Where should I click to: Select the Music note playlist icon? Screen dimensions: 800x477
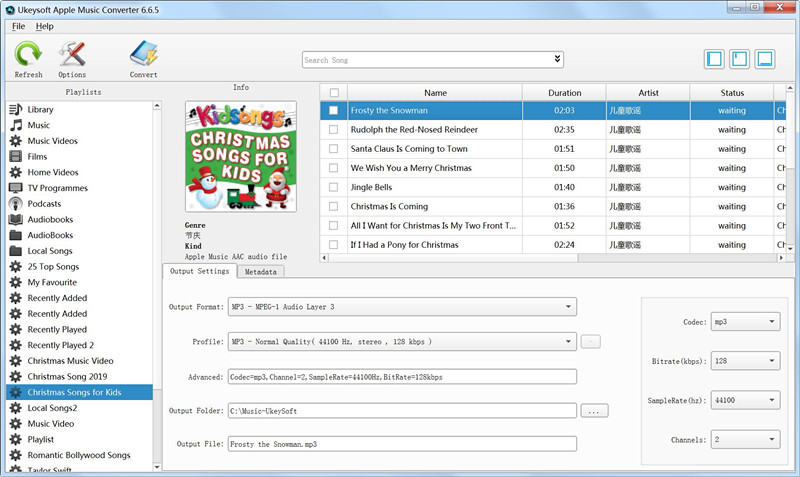(x=16, y=125)
